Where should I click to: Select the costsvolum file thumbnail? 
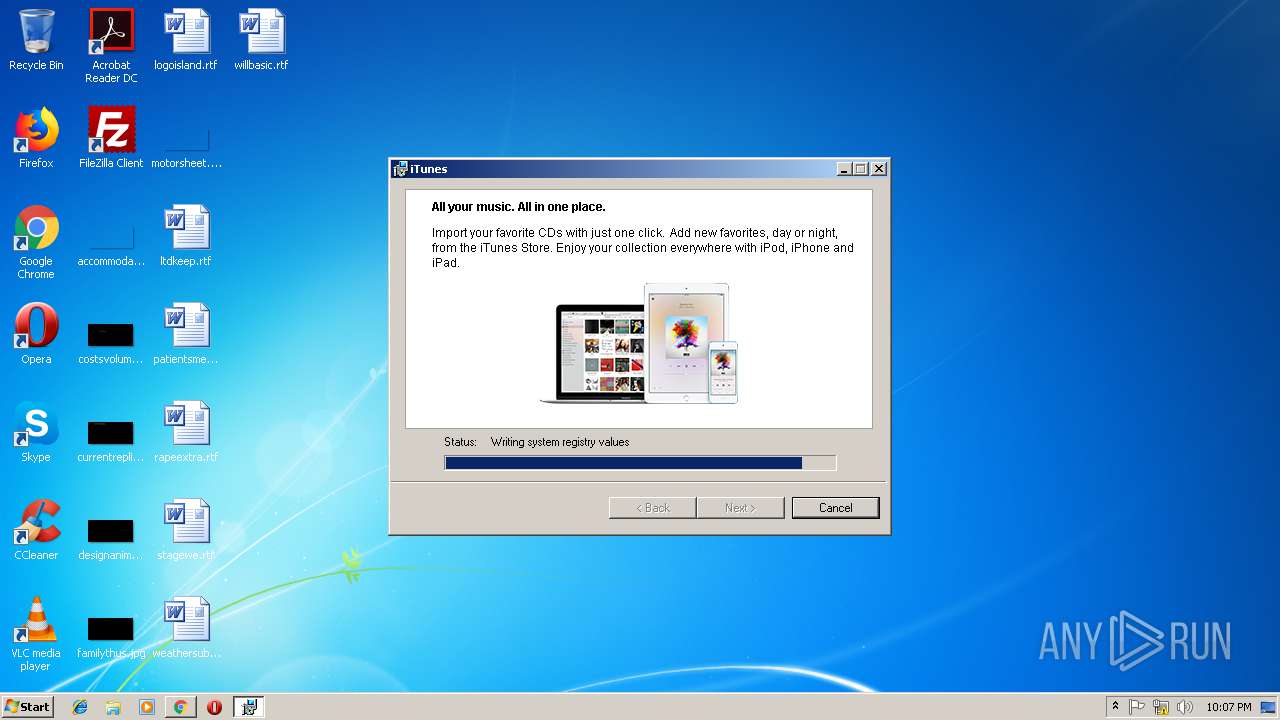(111, 341)
